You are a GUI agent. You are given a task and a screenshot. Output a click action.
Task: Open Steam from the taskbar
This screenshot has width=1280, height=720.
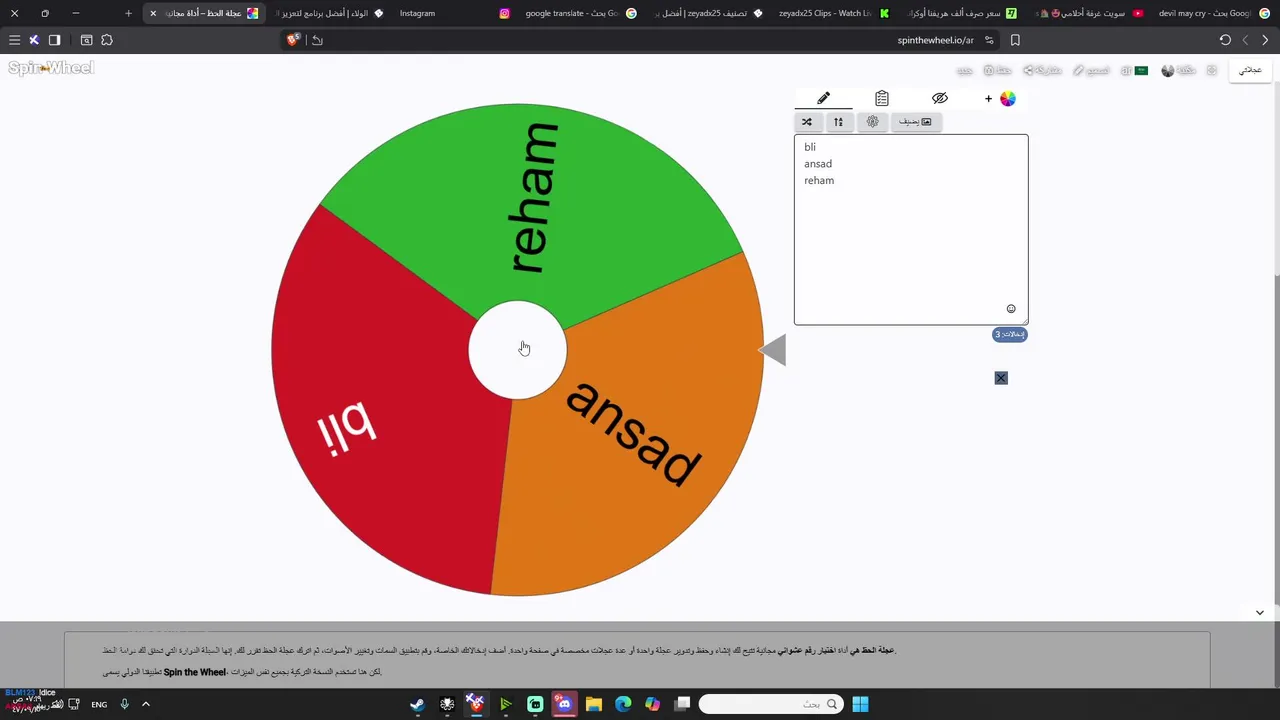pos(417,704)
